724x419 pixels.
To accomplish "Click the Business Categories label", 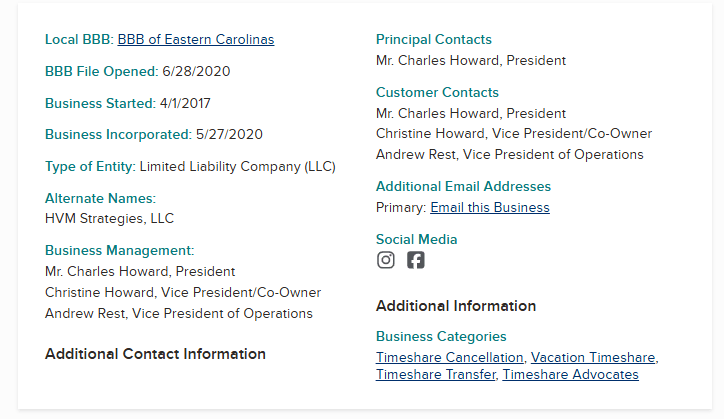I will tap(441, 337).
